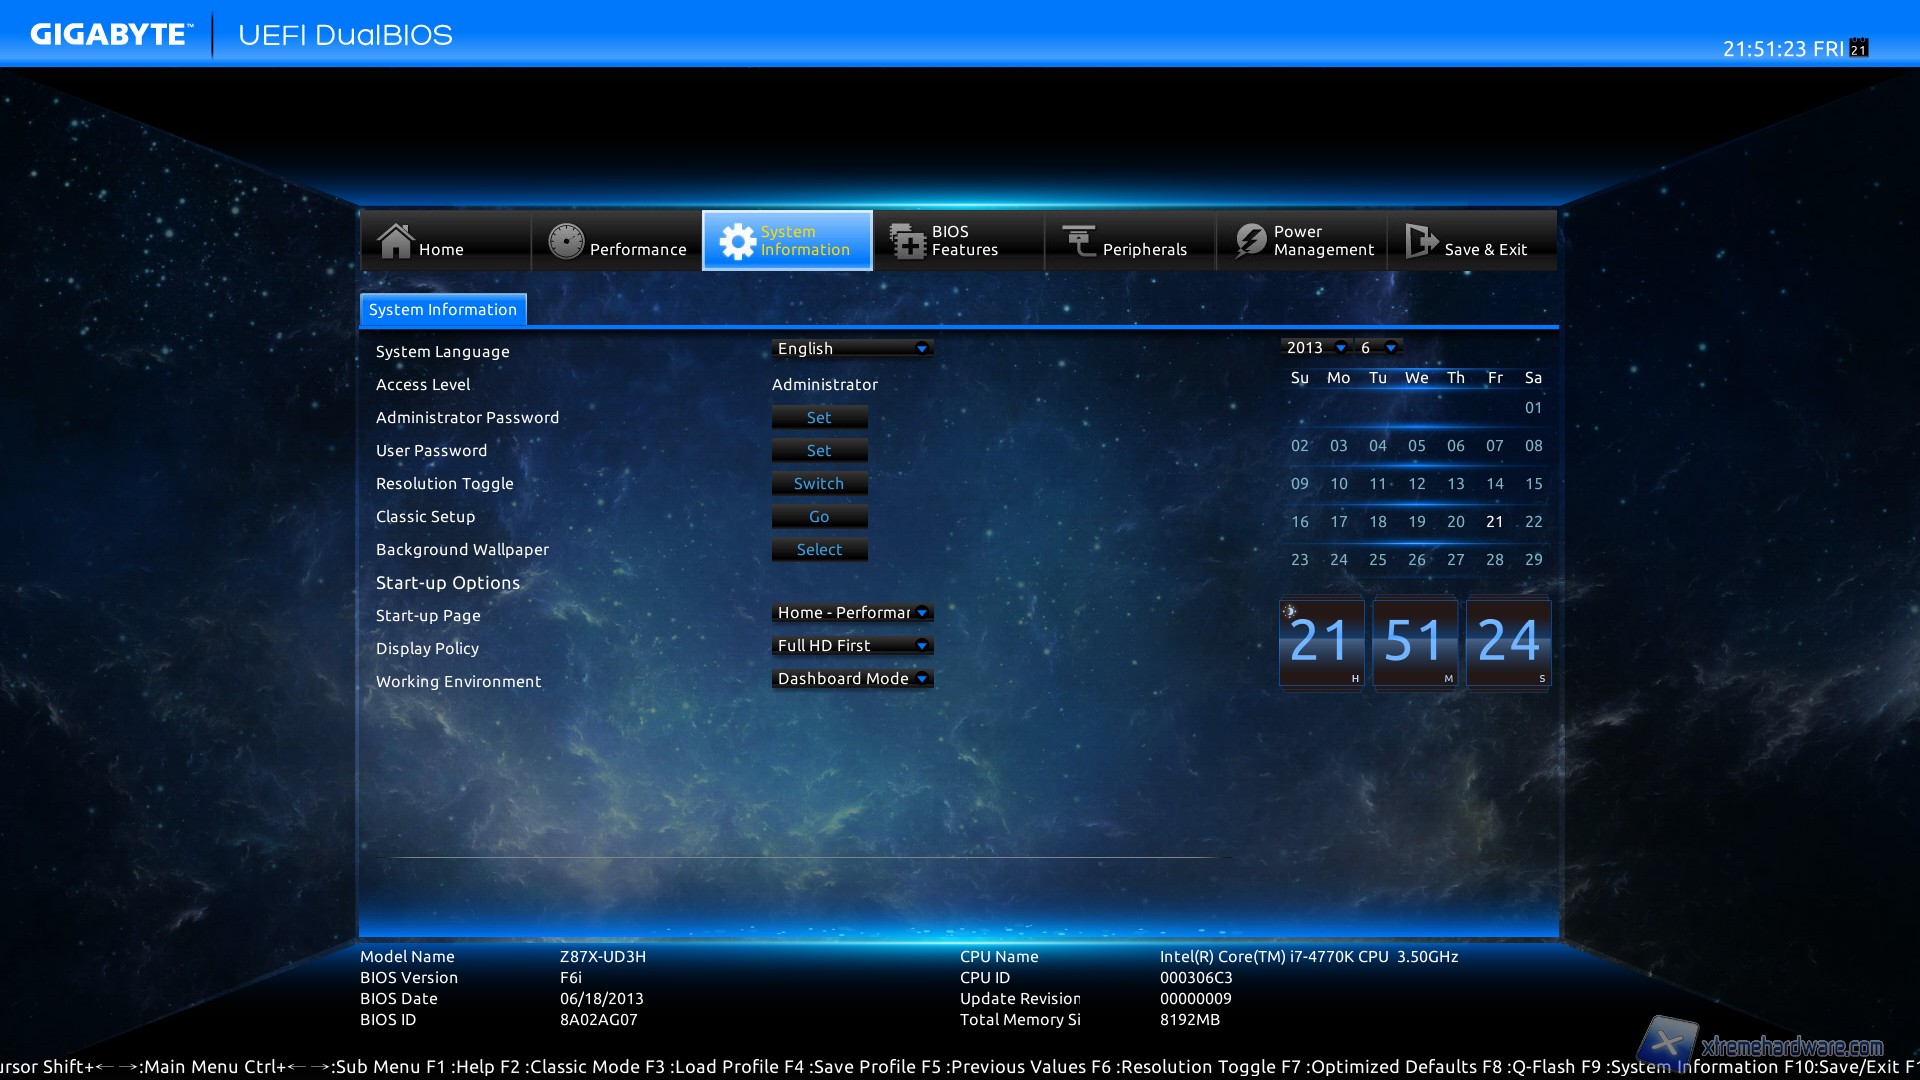Pick day 21 in the calendar
The image size is (1920, 1080).
[x=1494, y=522]
